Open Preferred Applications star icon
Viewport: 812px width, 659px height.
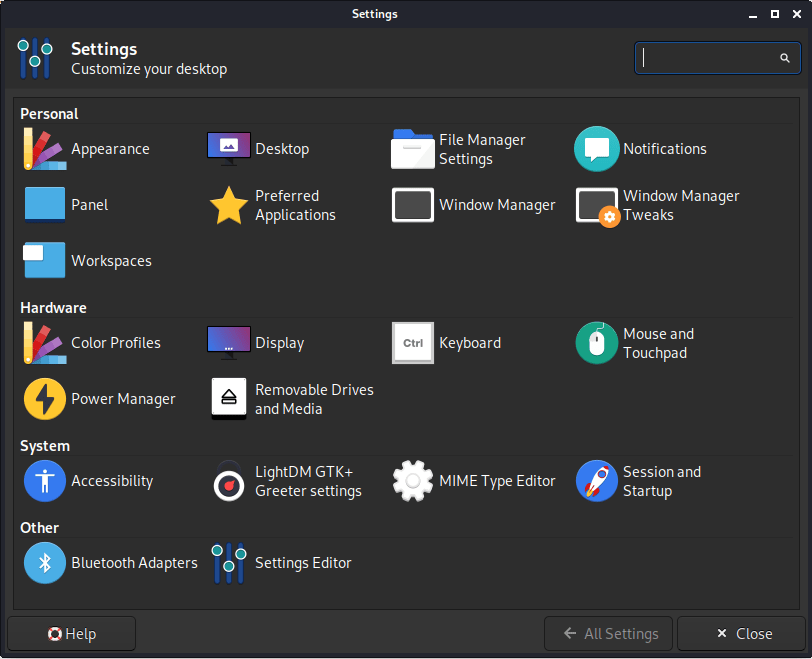click(229, 205)
